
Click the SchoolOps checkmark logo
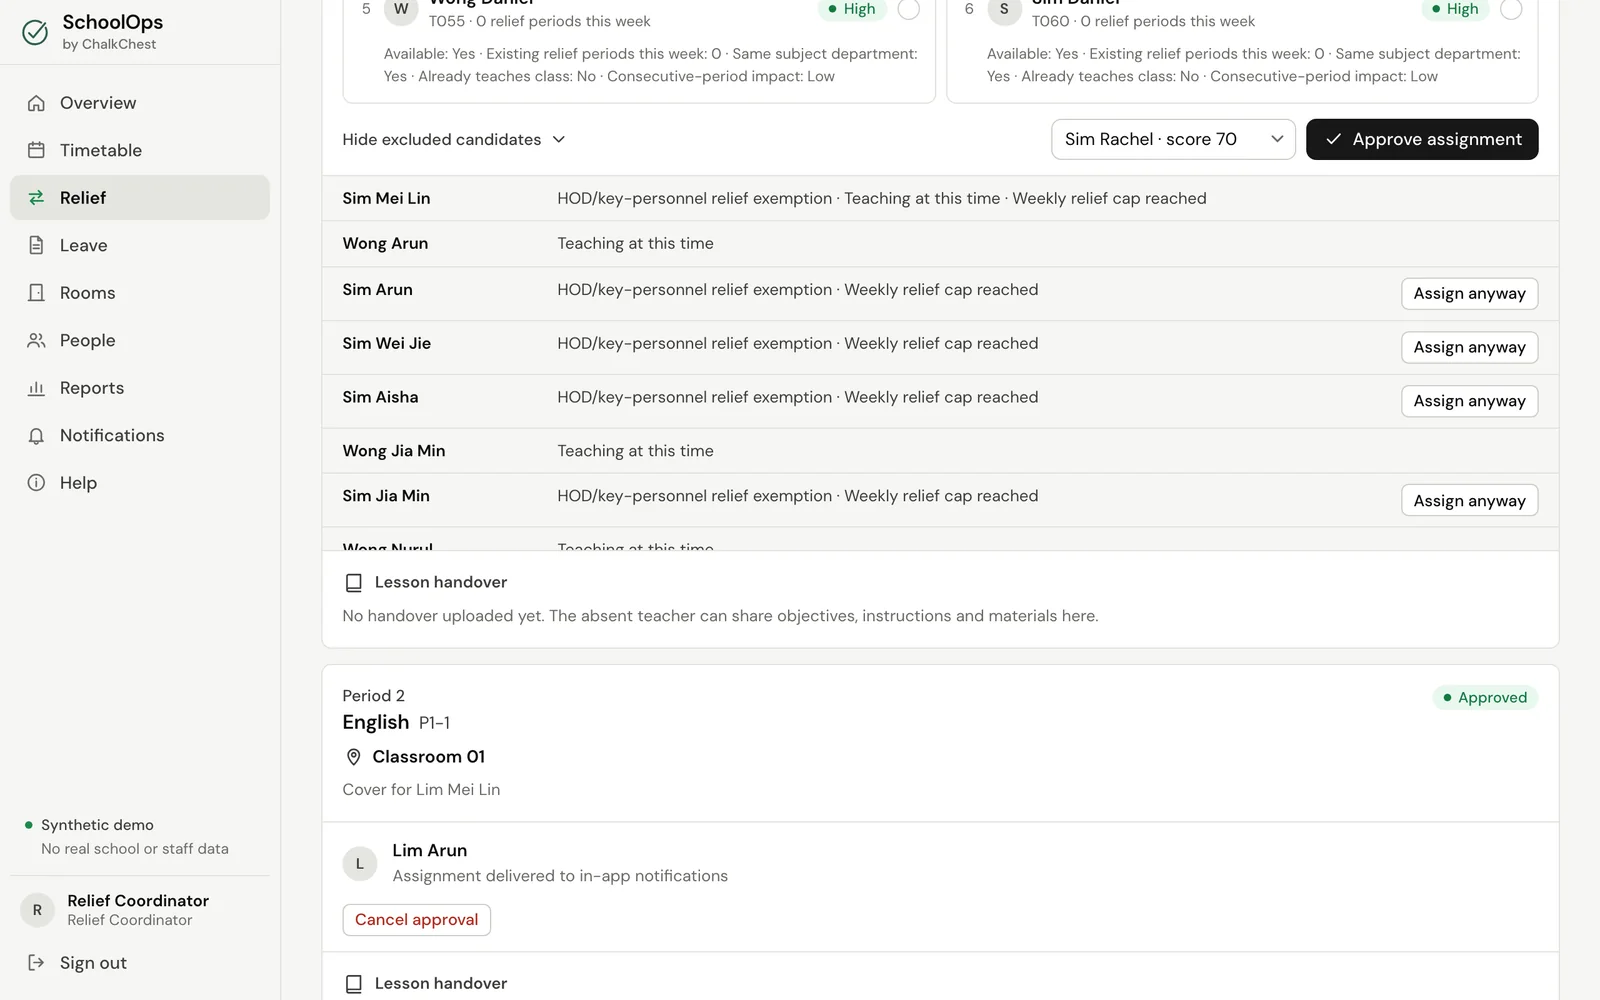tap(35, 32)
